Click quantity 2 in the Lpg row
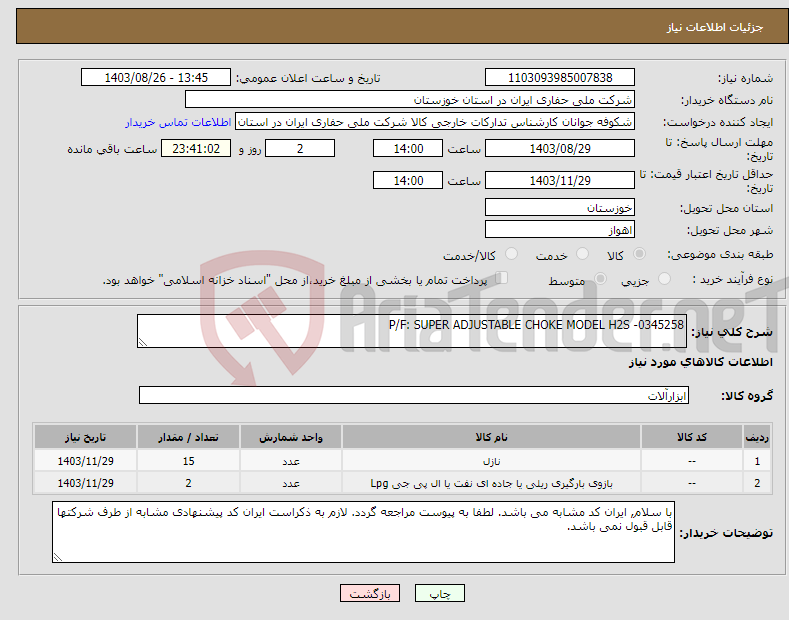The width and height of the screenshot is (789, 620). pos(188,483)
